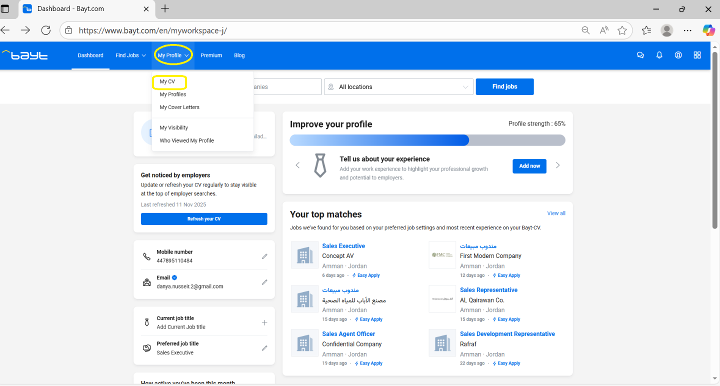The image size is (720, 386).
Task: Click the language globe icon
Action: [x=678, y=55]
